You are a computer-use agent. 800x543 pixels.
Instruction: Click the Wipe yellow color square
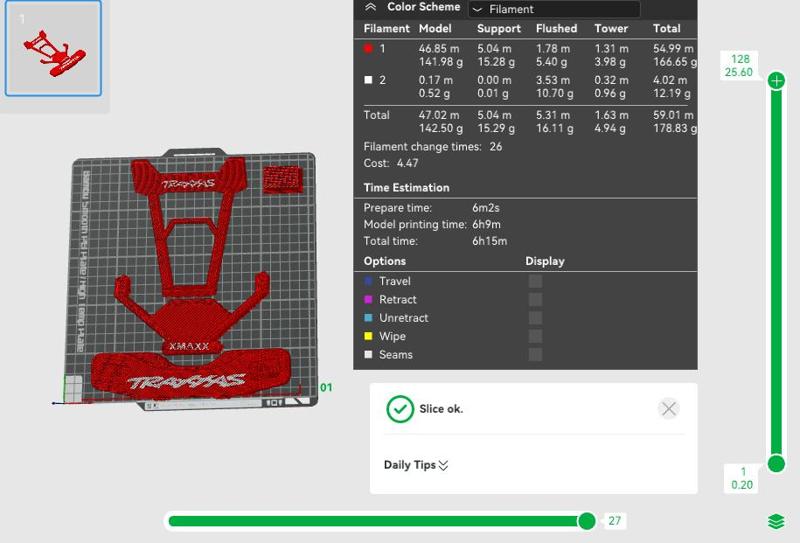tap(368, 336)
